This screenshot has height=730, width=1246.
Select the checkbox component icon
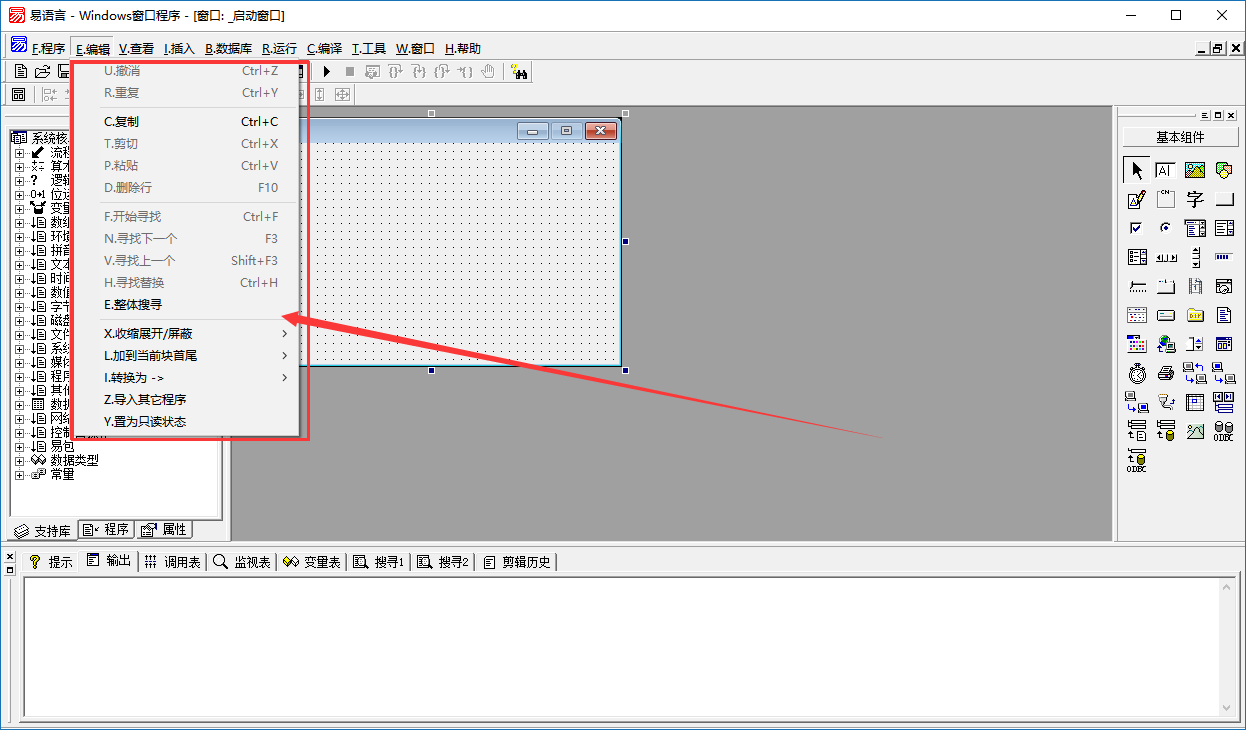pos(1137,228)
